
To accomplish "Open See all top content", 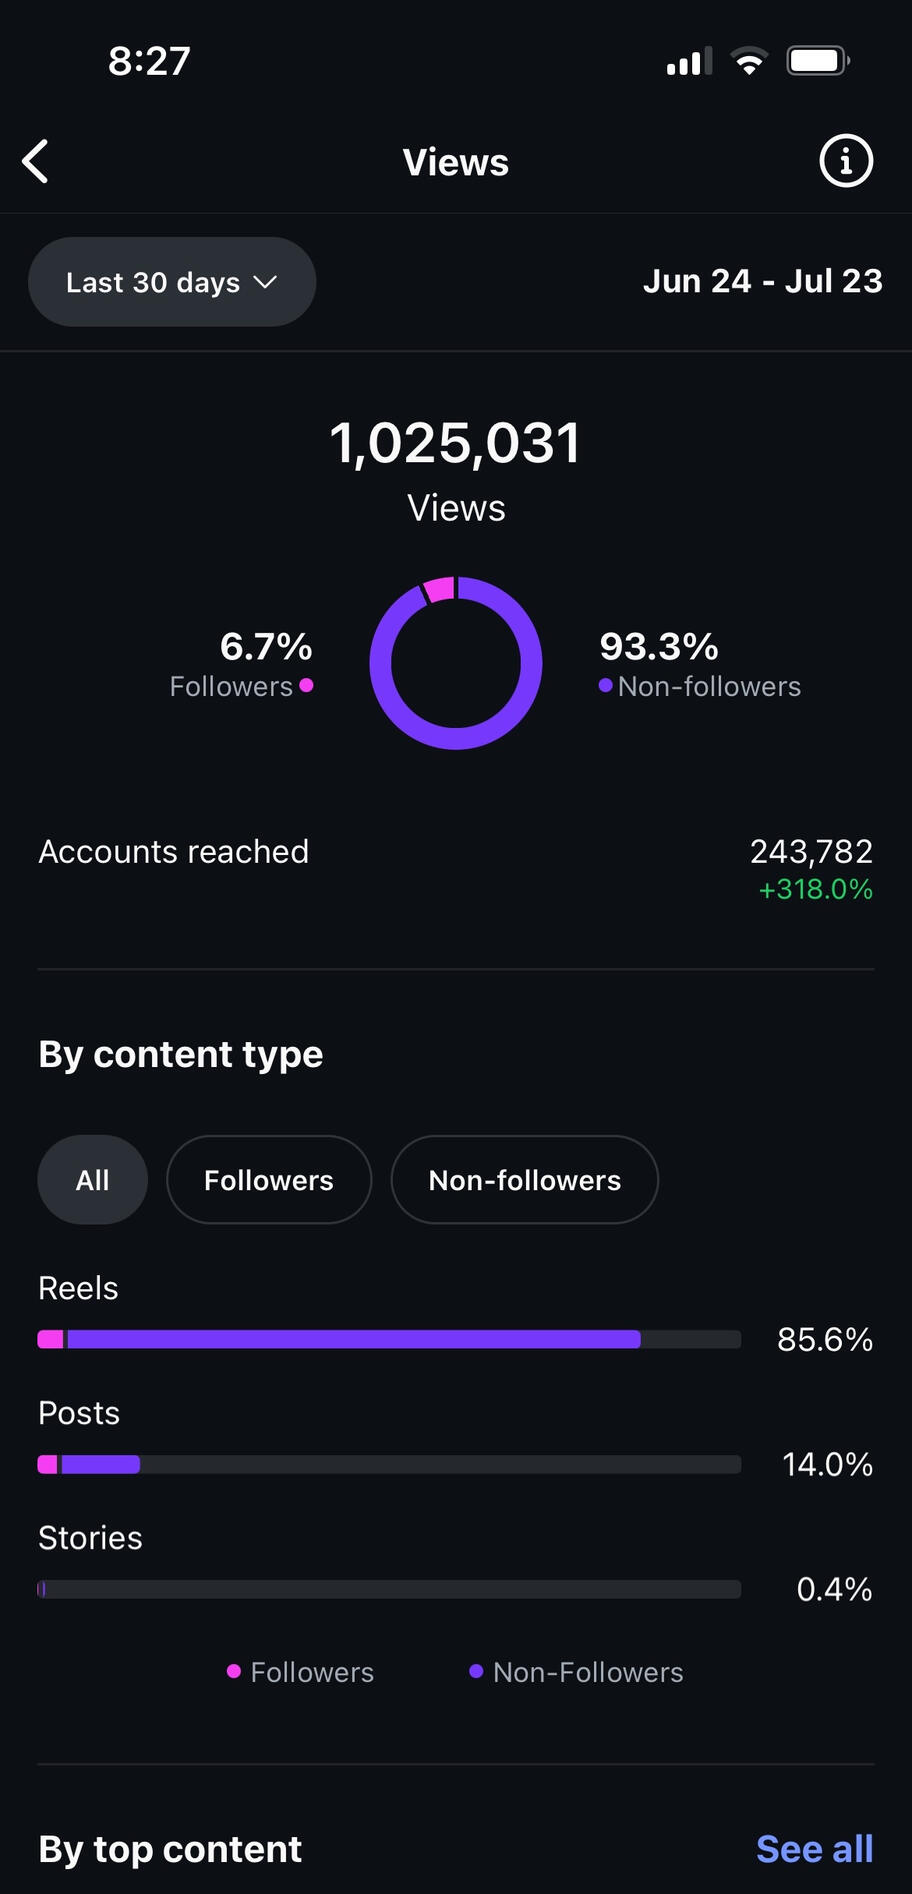I will pos(814,1849).
